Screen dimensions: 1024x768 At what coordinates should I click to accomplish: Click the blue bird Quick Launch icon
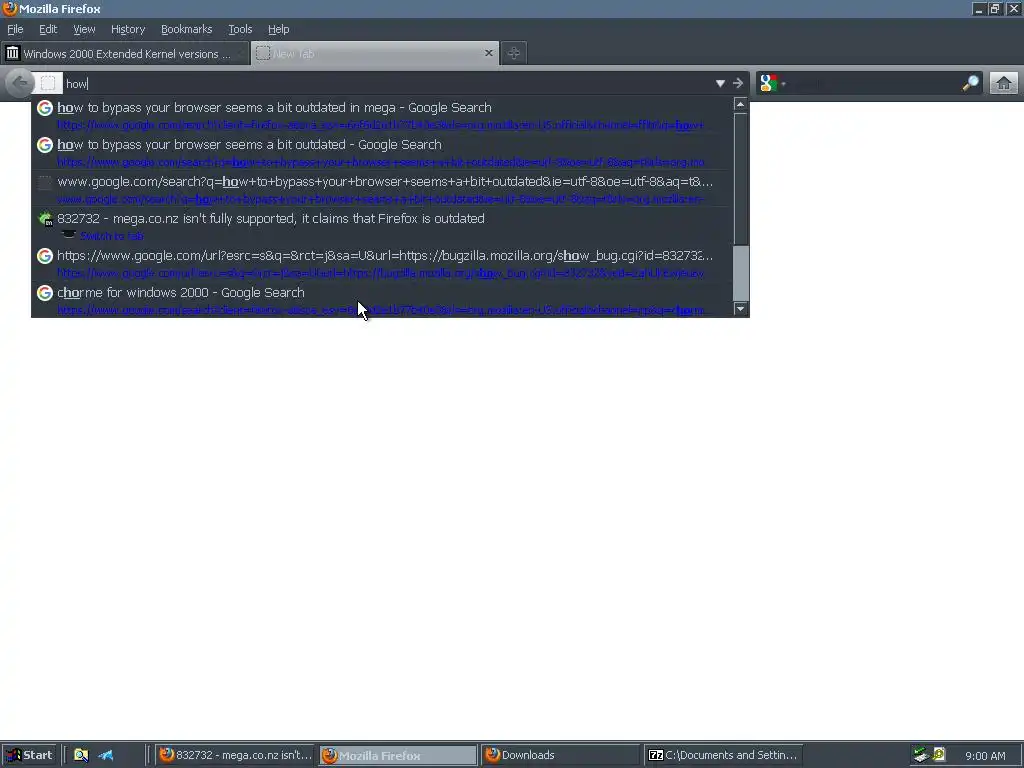click(106, 755)
